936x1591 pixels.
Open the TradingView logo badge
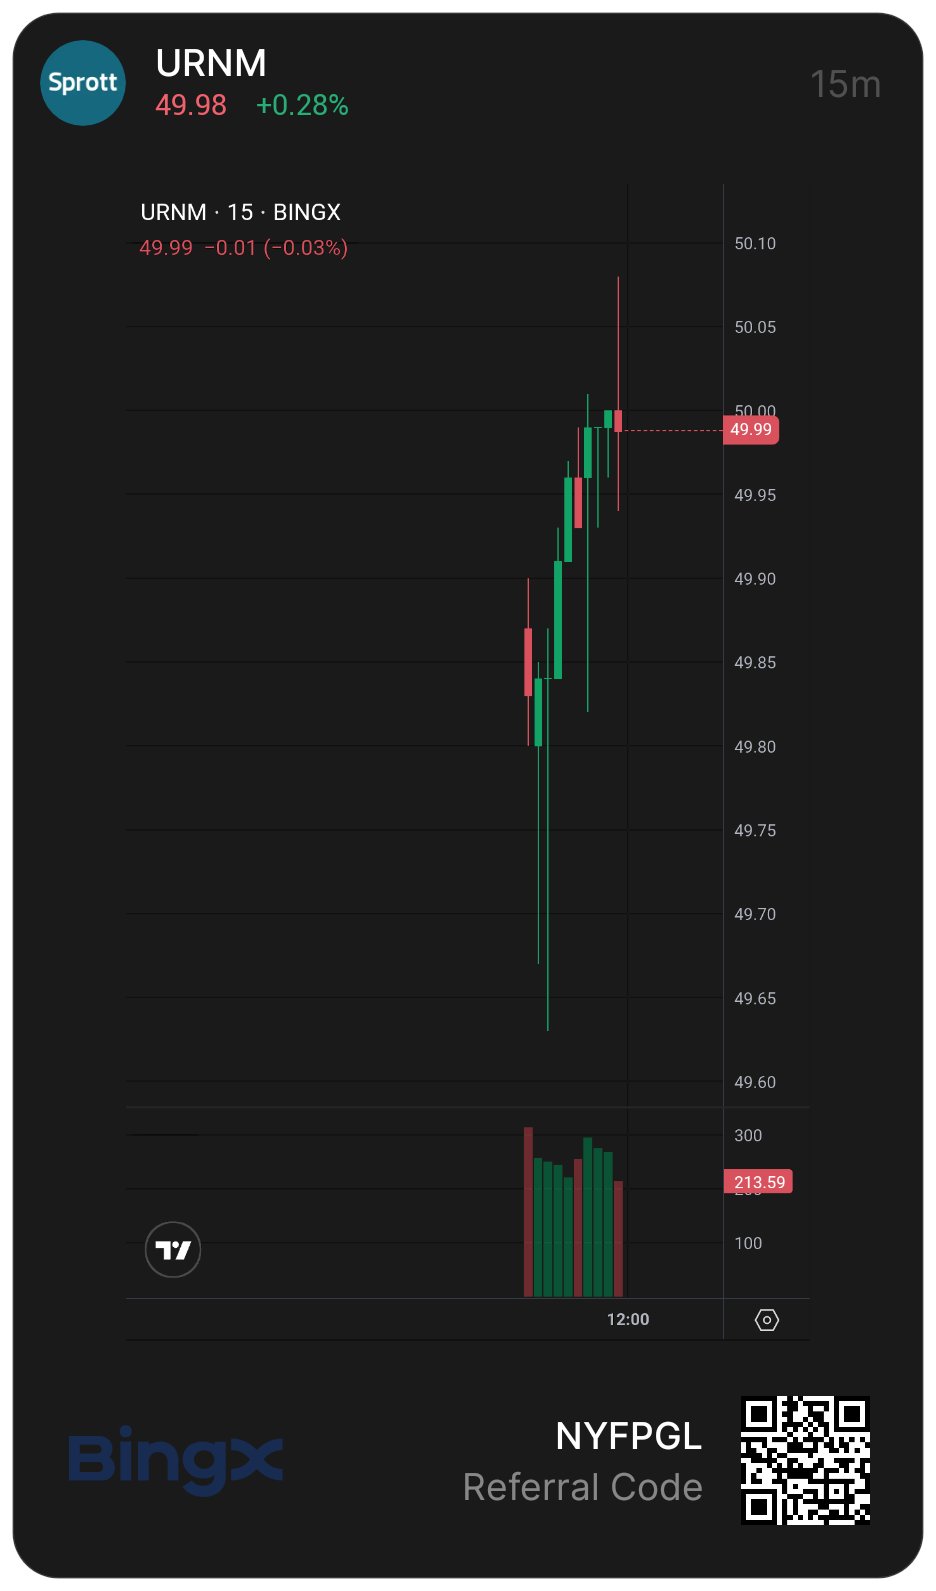tap(173, 1250)
